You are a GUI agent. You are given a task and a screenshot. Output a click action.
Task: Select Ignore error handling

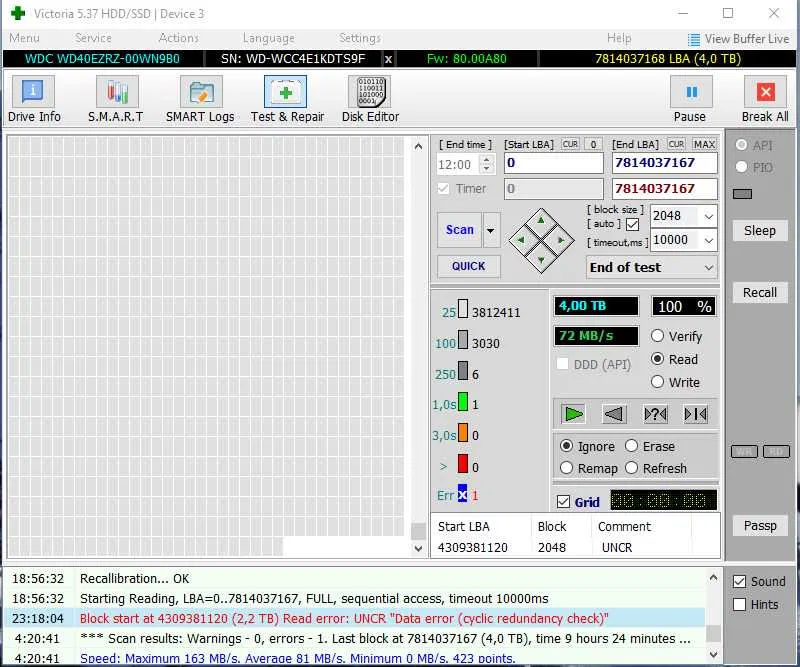point(566,446)
